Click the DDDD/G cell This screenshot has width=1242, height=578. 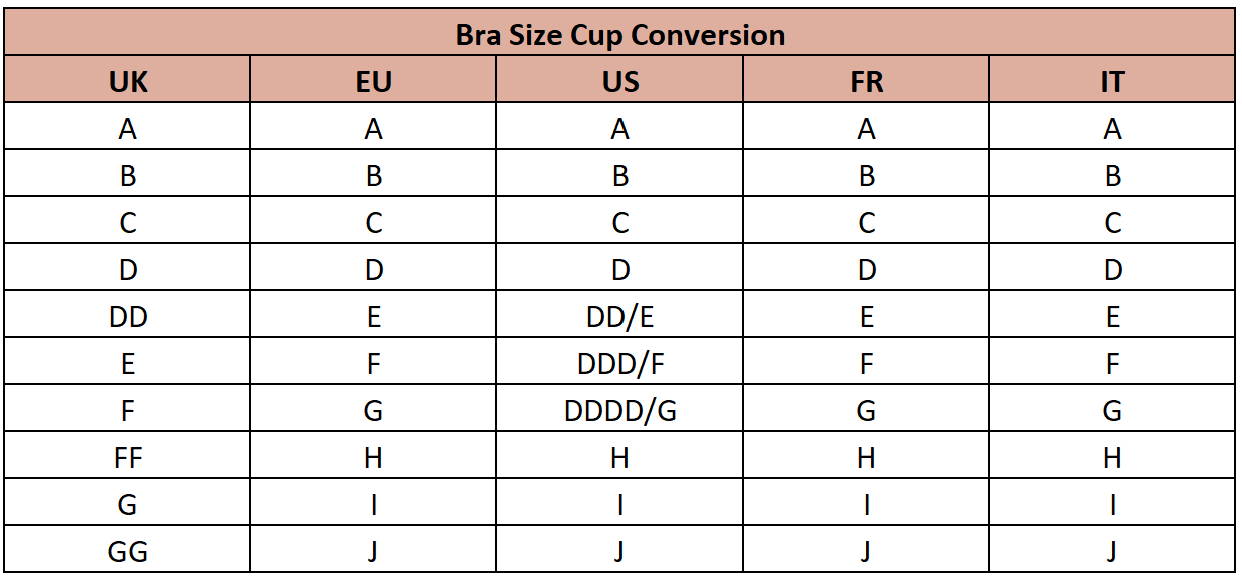coord(620,411)
